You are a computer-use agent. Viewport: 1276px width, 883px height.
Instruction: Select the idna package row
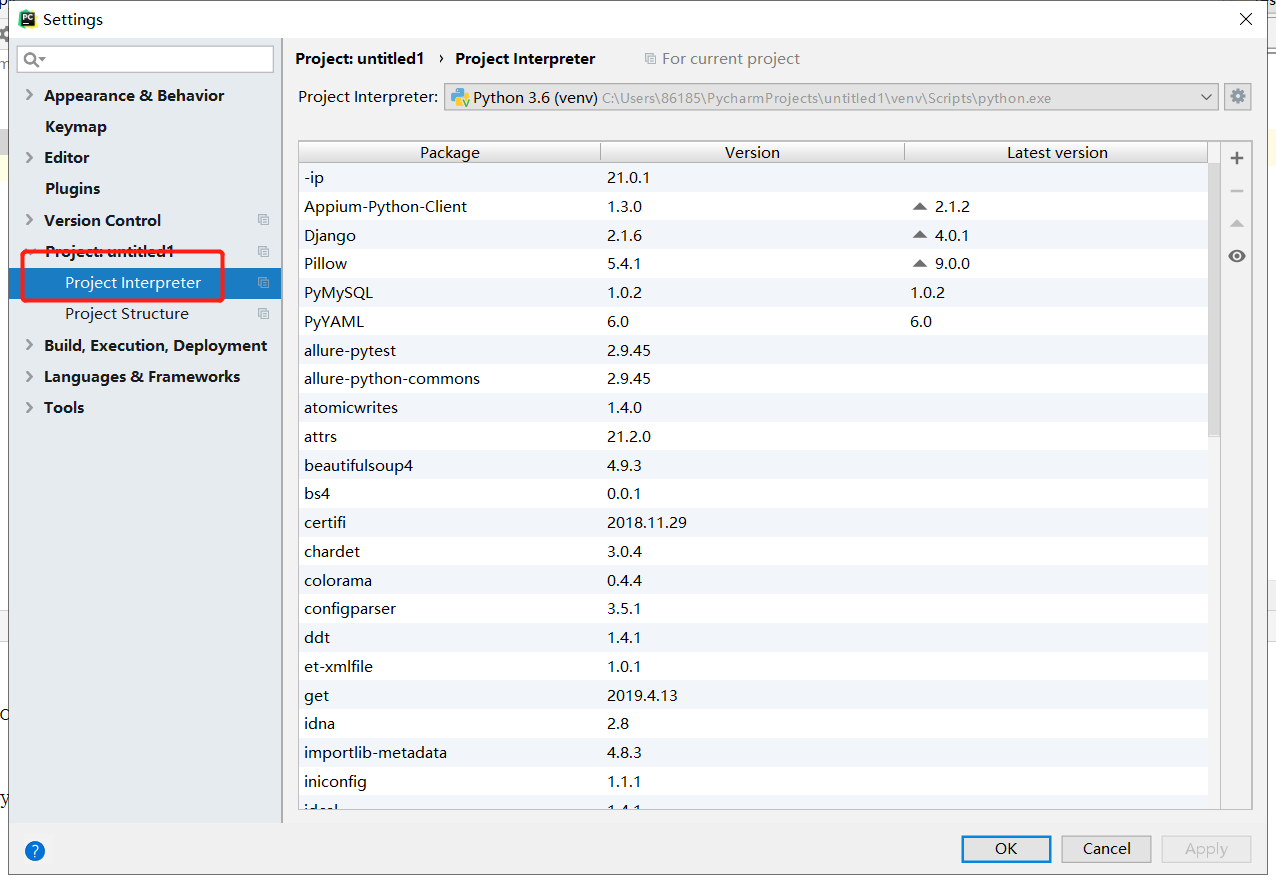pyautogui.click(x=753, y=723)
